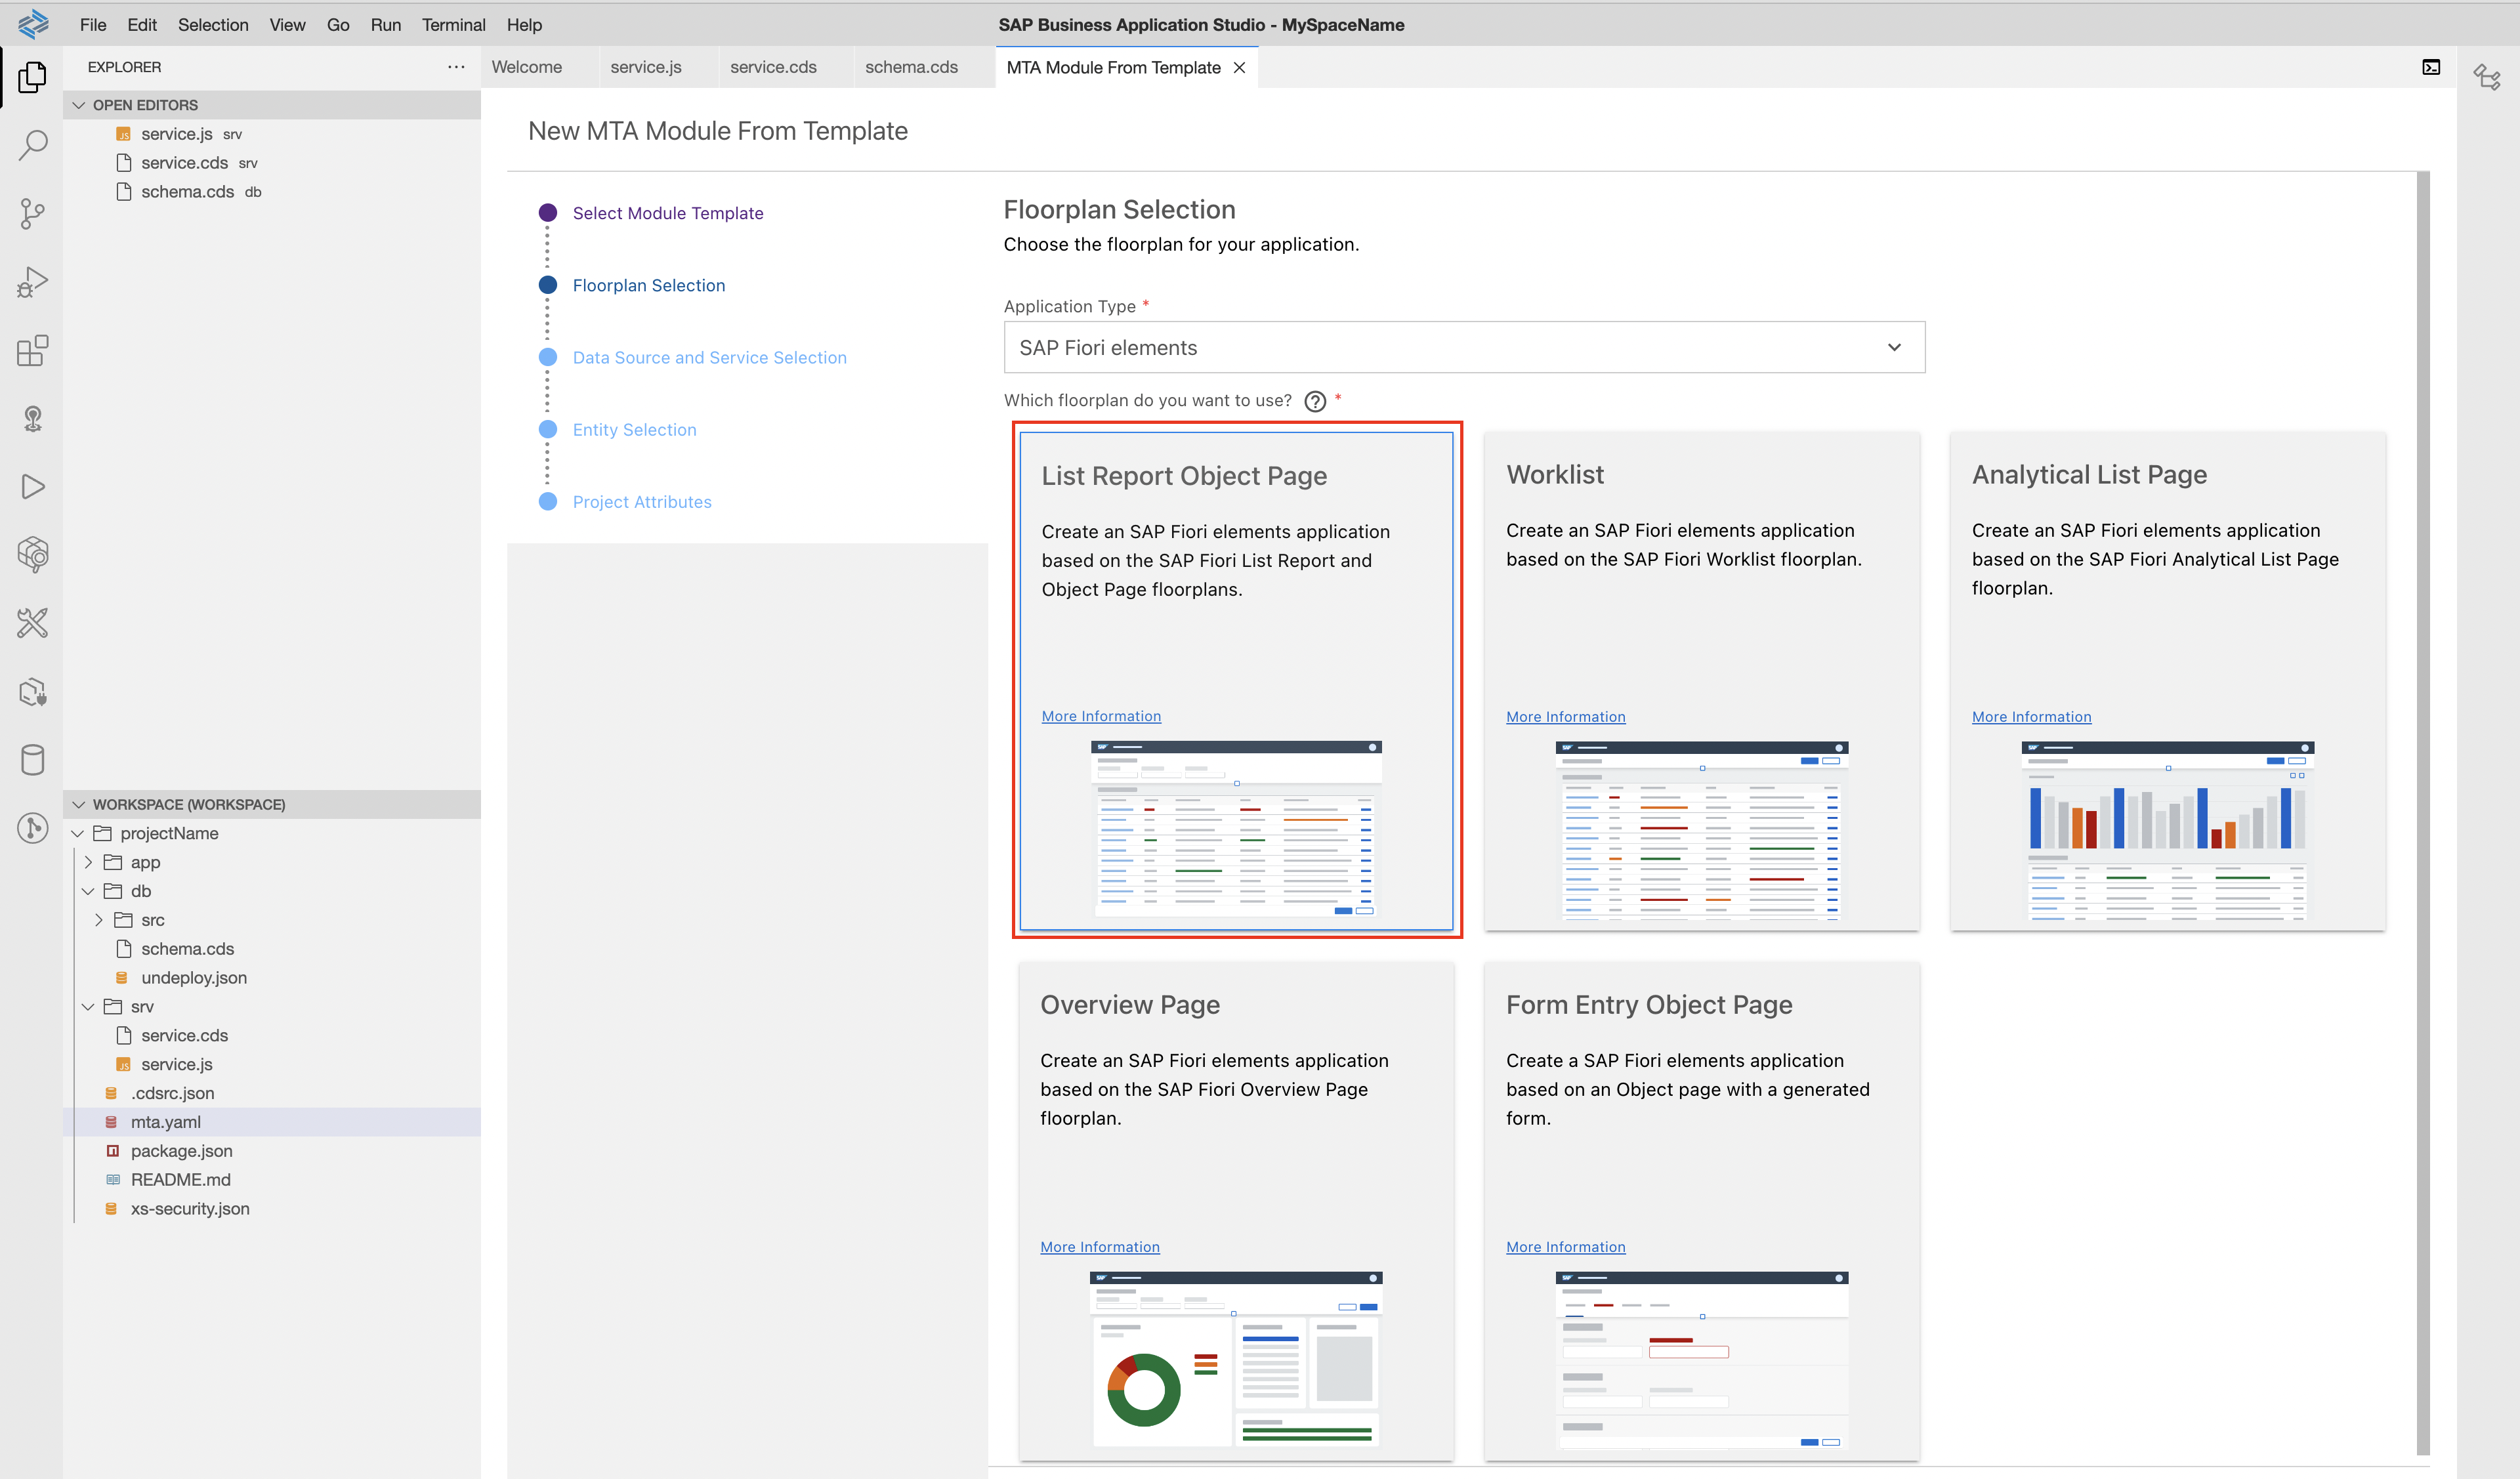Expand the src folder
The image size is (2520, 1479).
click(98, 920)
